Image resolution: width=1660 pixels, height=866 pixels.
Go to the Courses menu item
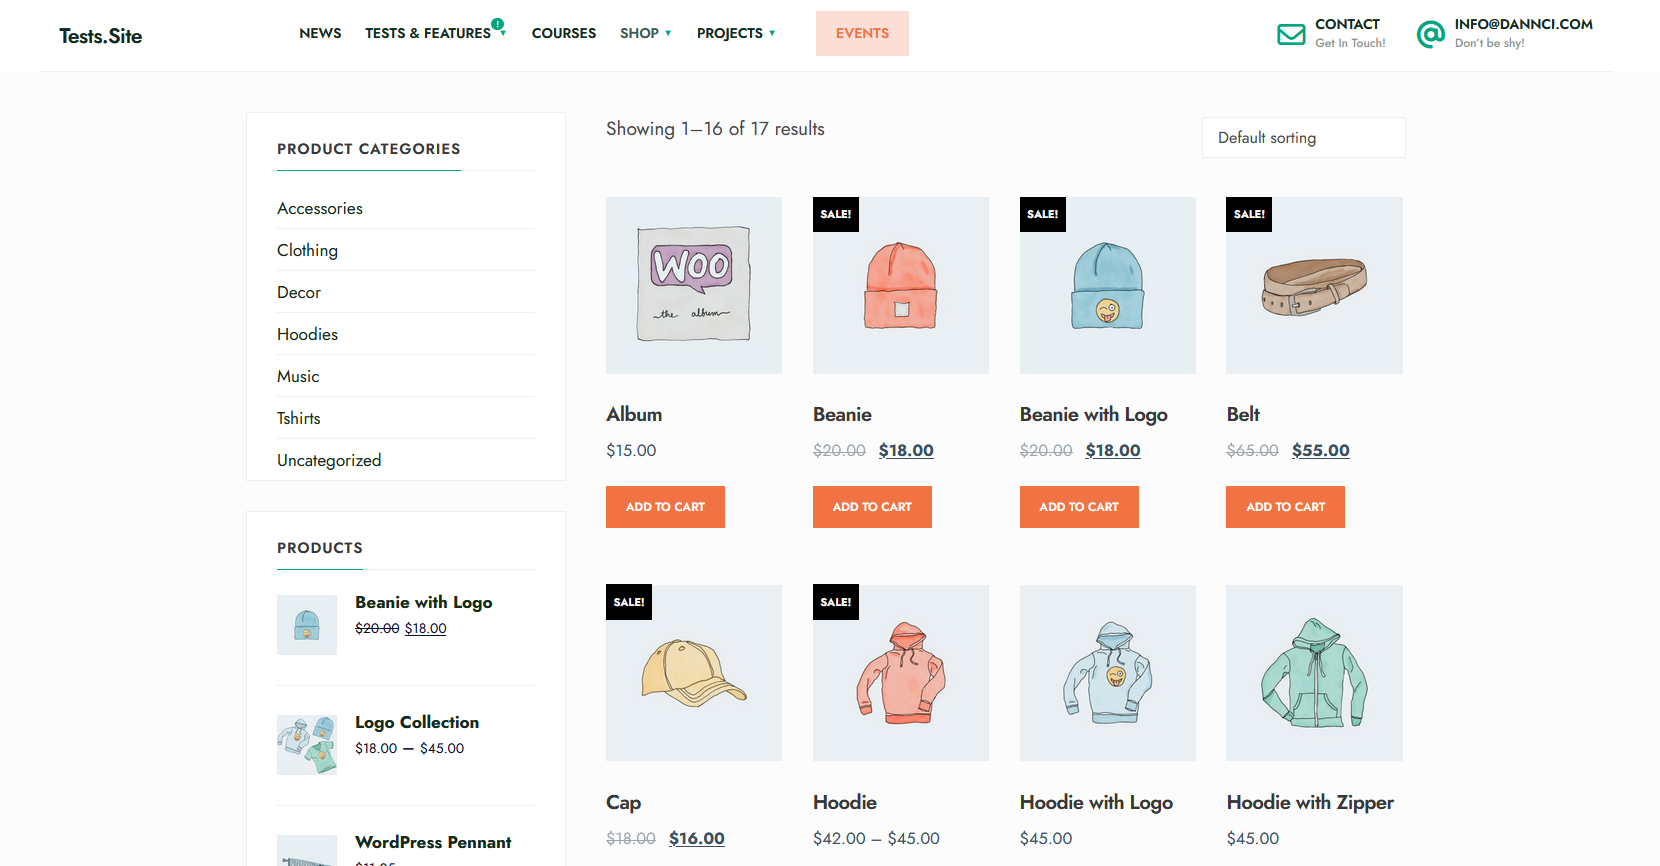564,33
